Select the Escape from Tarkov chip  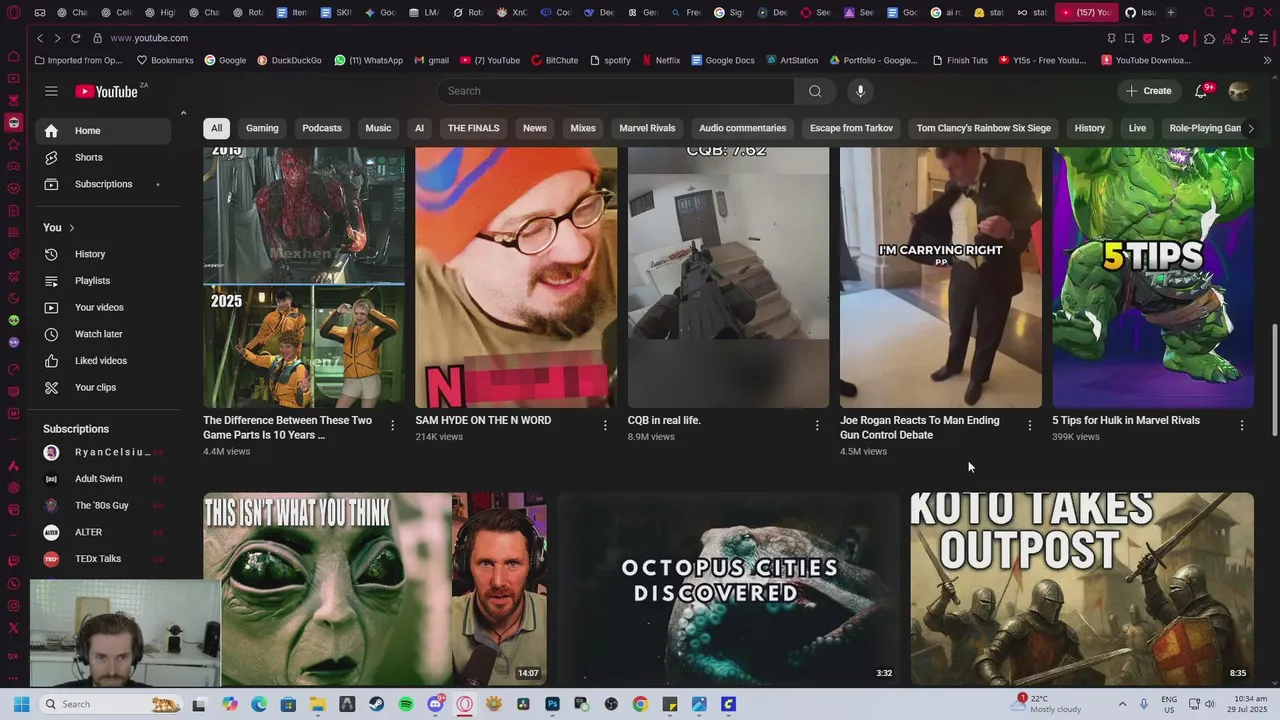pyautogui.click(x=851, y=128)
